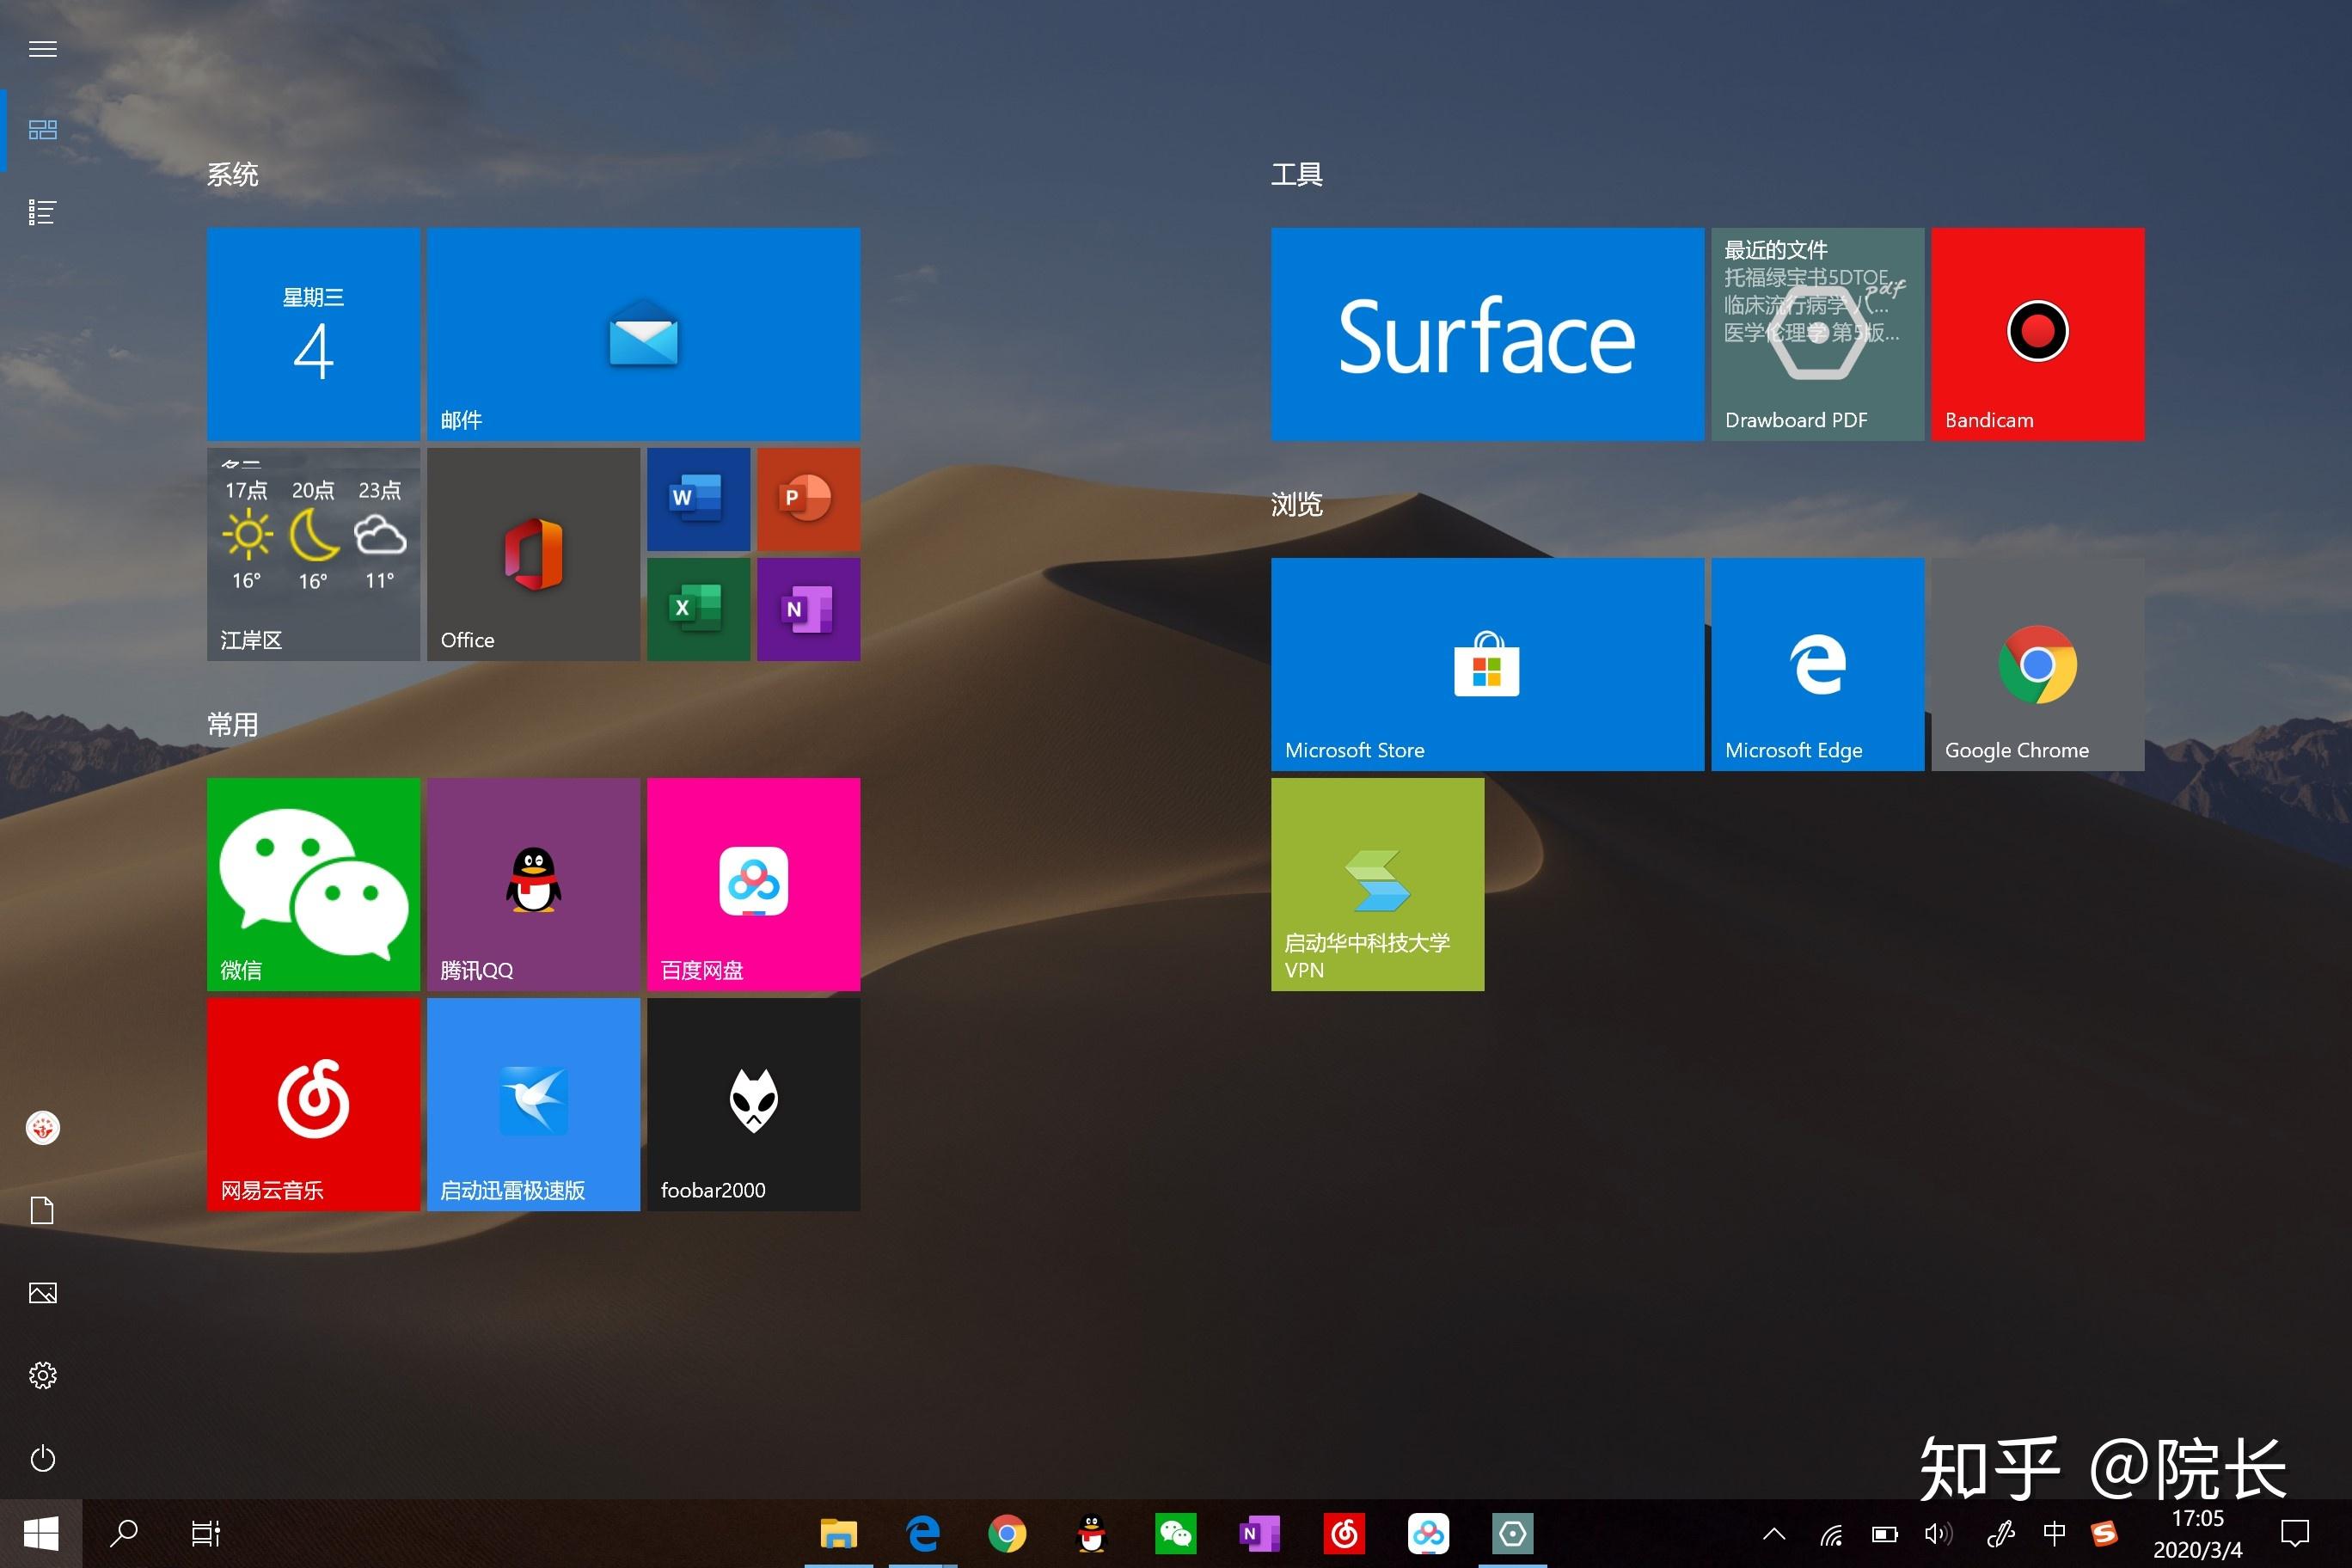The image size is (2352, 1568).
Task: Start WeChat from the 微信 tile
Action: pos(313,884)
